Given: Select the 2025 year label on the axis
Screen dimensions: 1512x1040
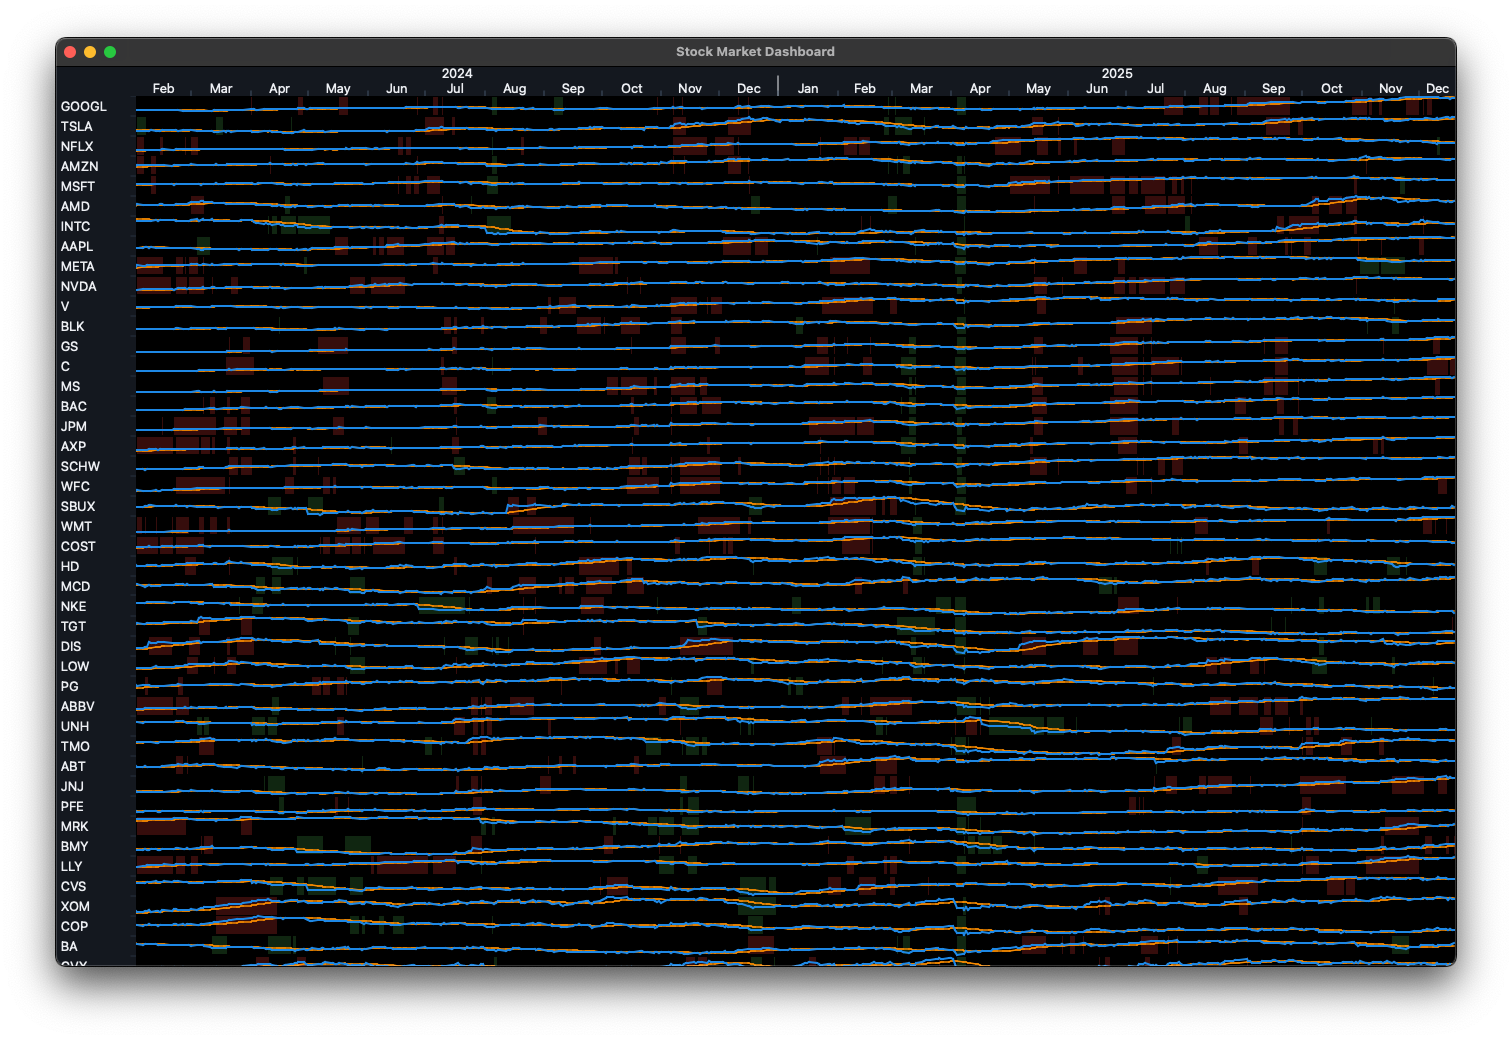Looking at the screenshot, I should [x=1117, y=74].
